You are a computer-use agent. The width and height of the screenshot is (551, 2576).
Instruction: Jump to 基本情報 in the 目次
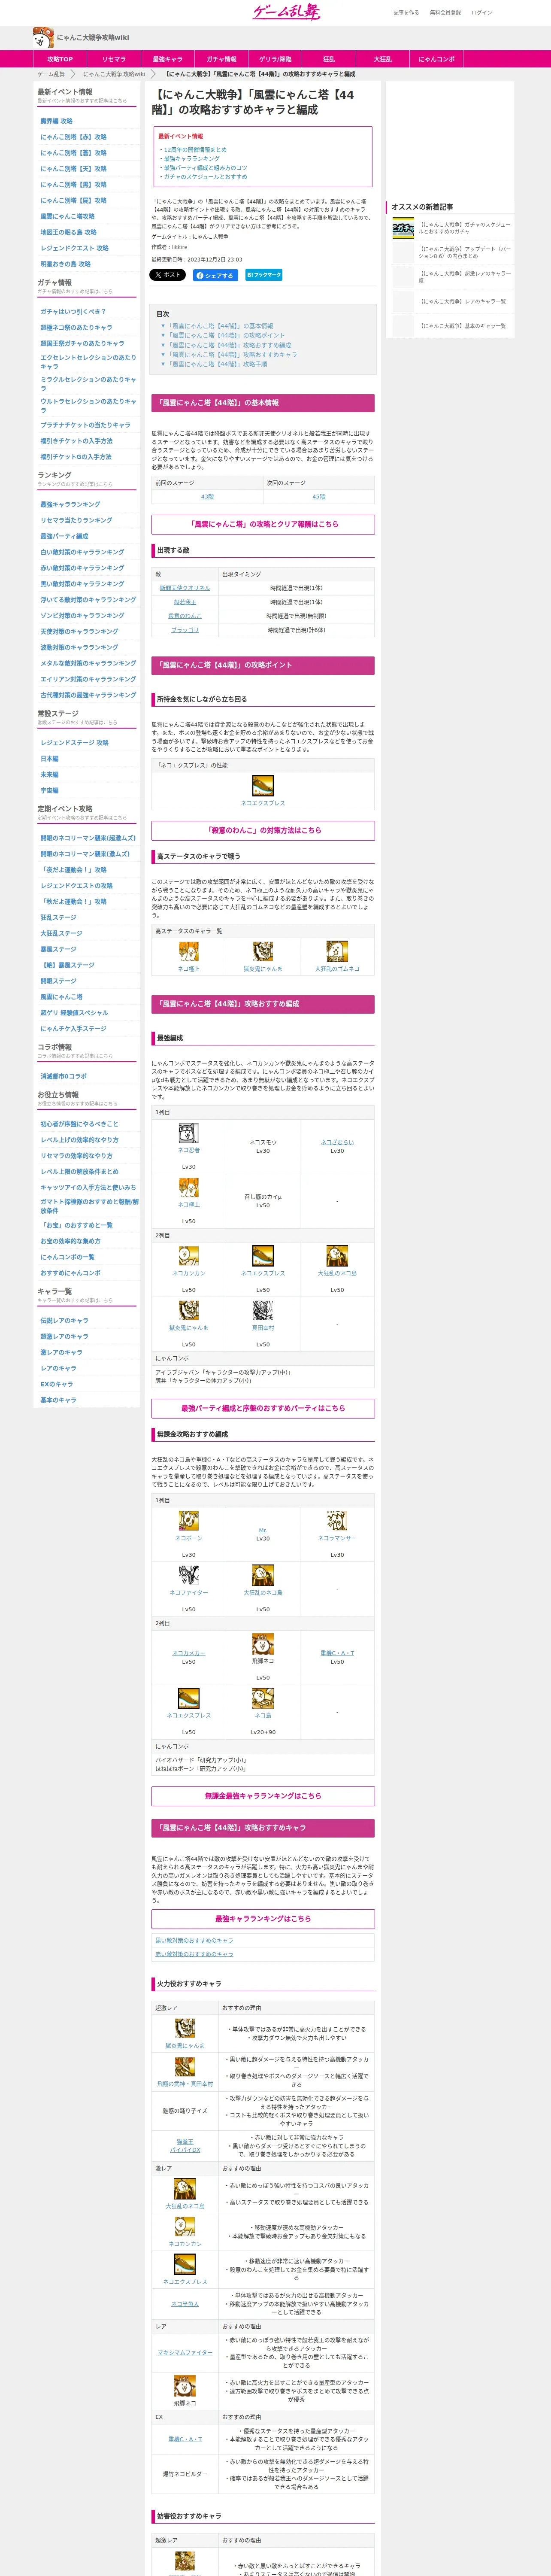click(220, 326)
